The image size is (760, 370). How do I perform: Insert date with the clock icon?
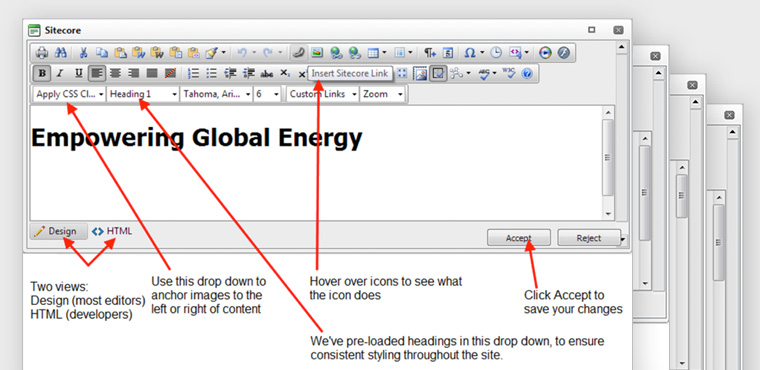tap(496, 52)
